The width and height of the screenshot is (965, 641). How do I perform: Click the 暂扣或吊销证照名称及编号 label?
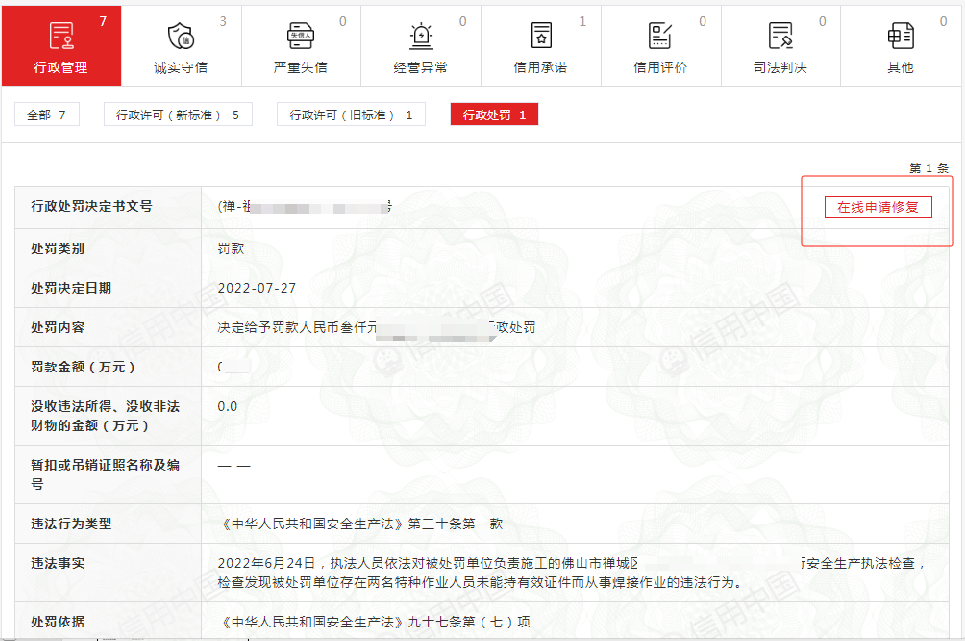pos(105,474)
